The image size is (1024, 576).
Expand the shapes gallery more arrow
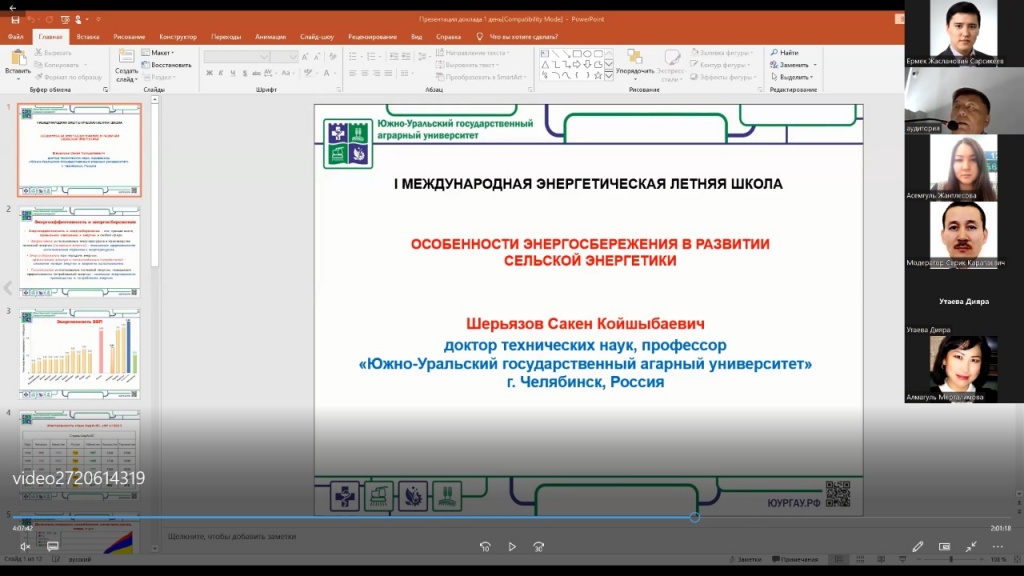[609, 76]
